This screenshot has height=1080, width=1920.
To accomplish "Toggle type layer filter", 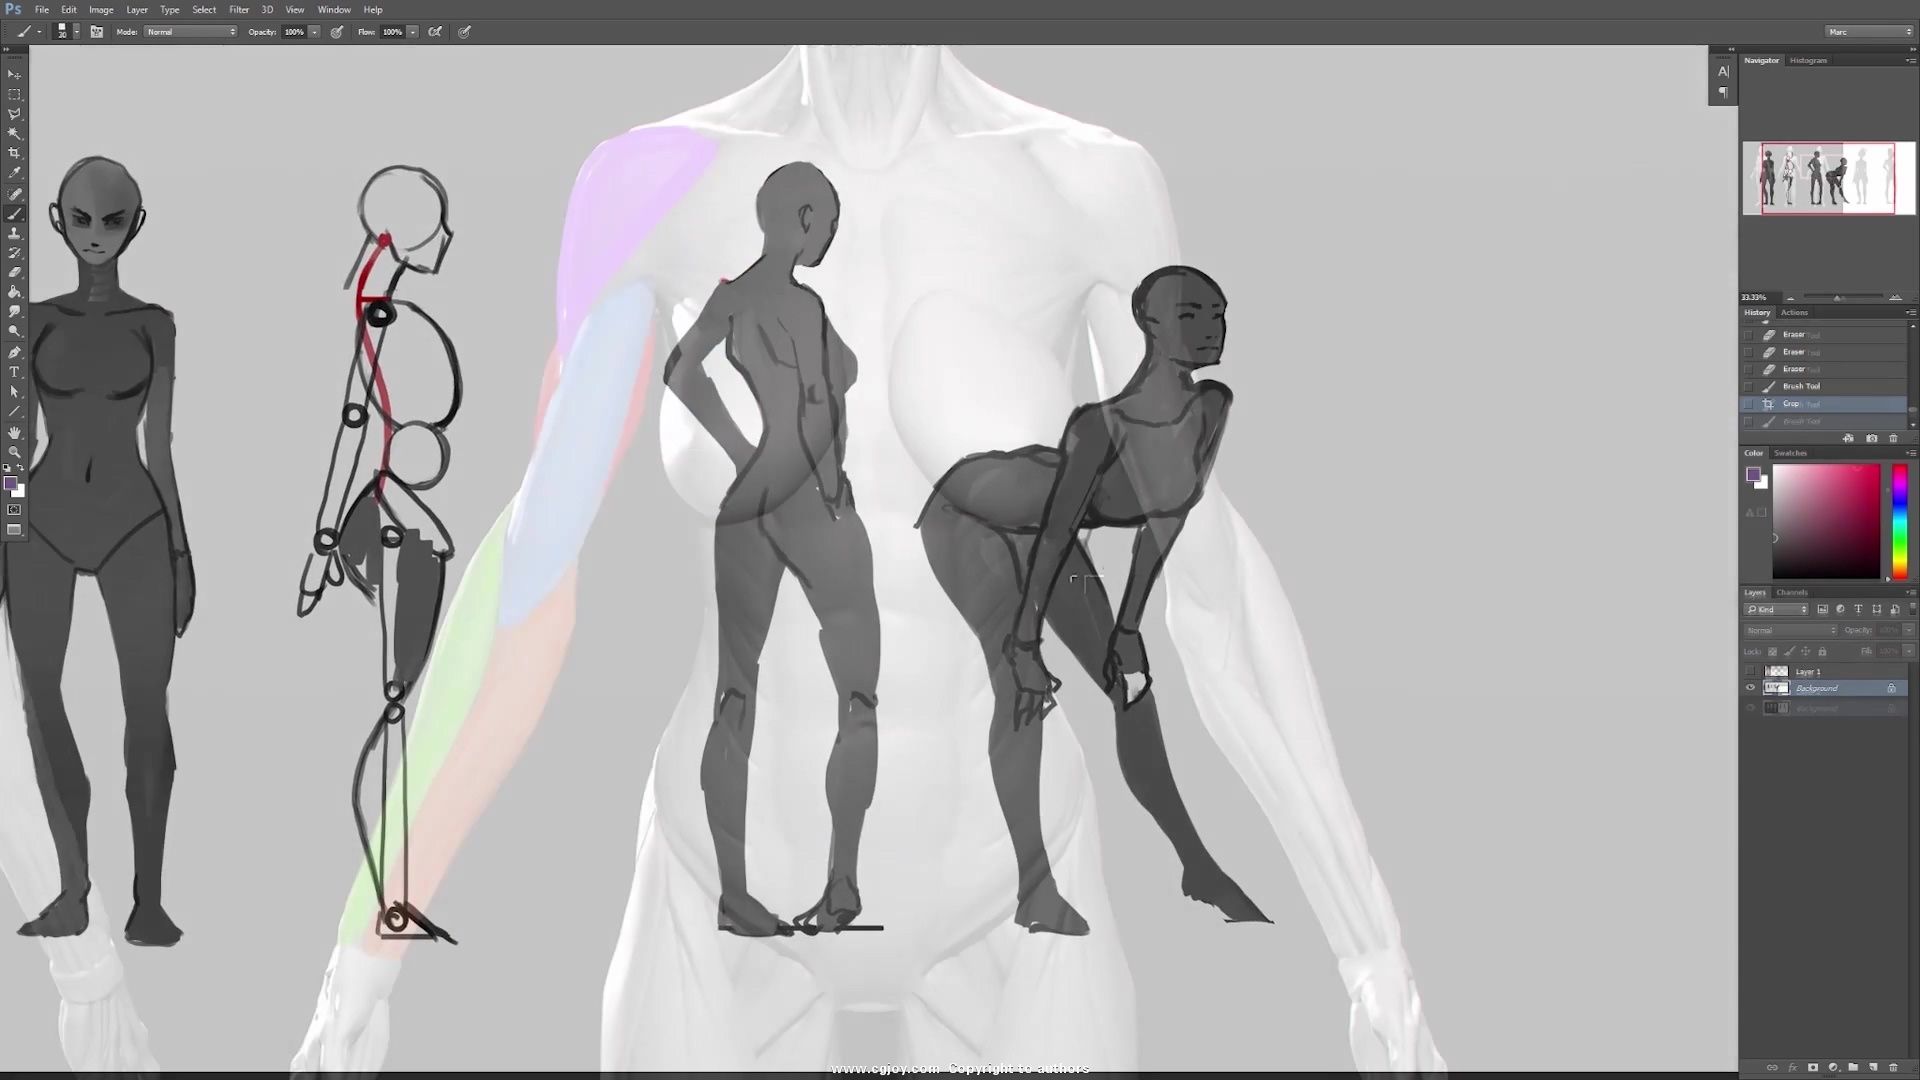I will (1858, 609).
